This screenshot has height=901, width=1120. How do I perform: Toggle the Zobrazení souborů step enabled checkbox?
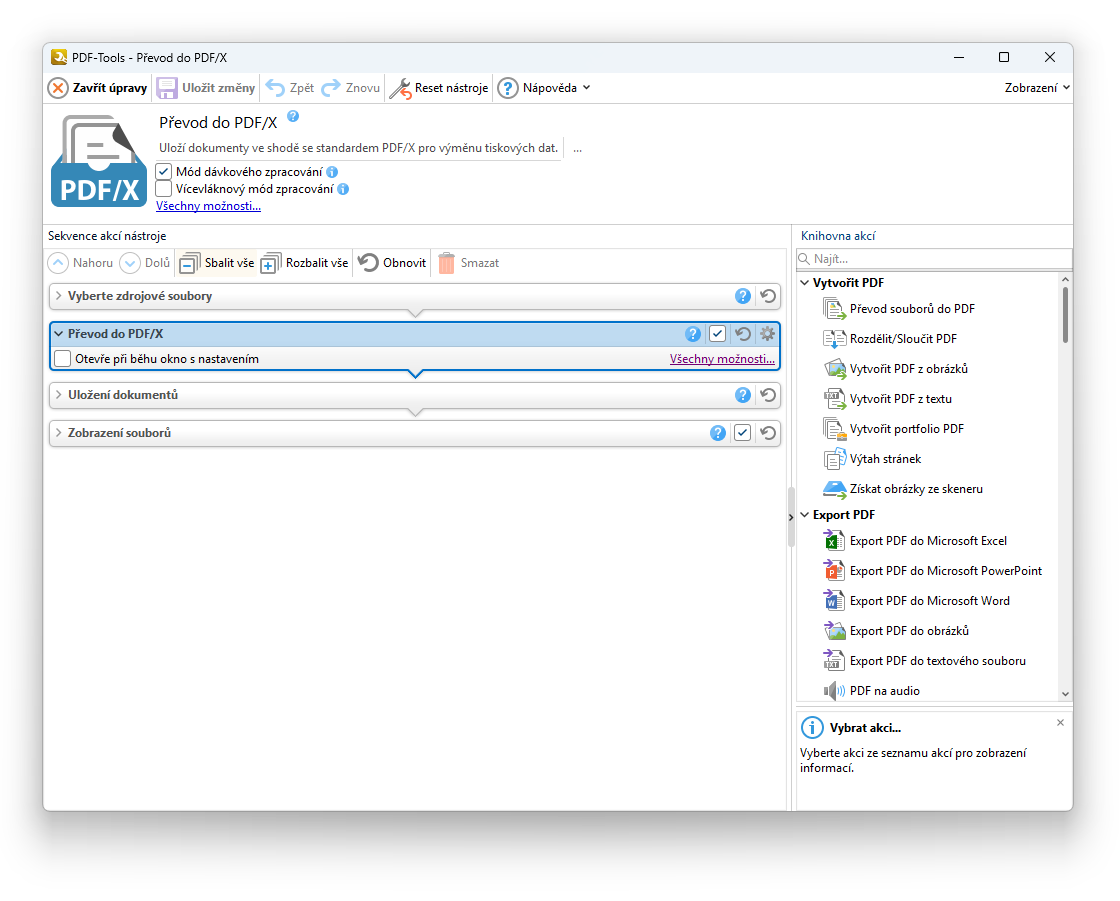tap(743, 433)
